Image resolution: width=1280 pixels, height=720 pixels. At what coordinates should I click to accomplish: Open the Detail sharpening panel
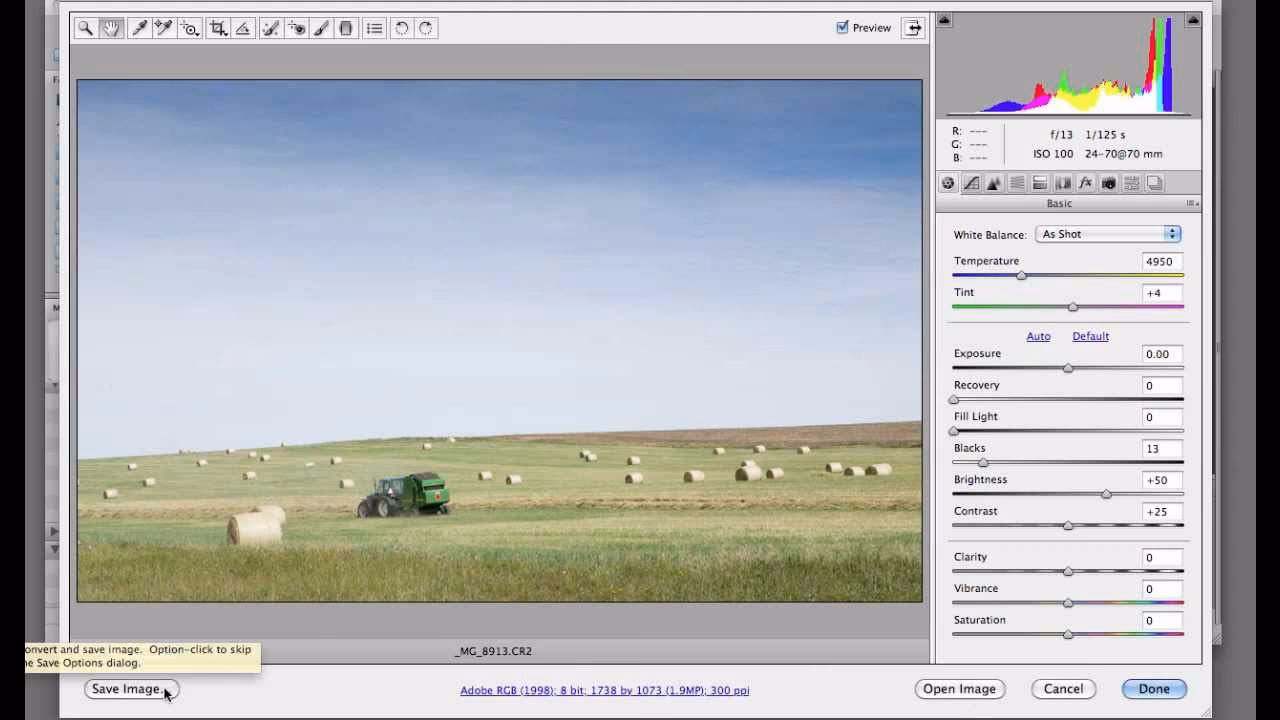pos(993,182)
